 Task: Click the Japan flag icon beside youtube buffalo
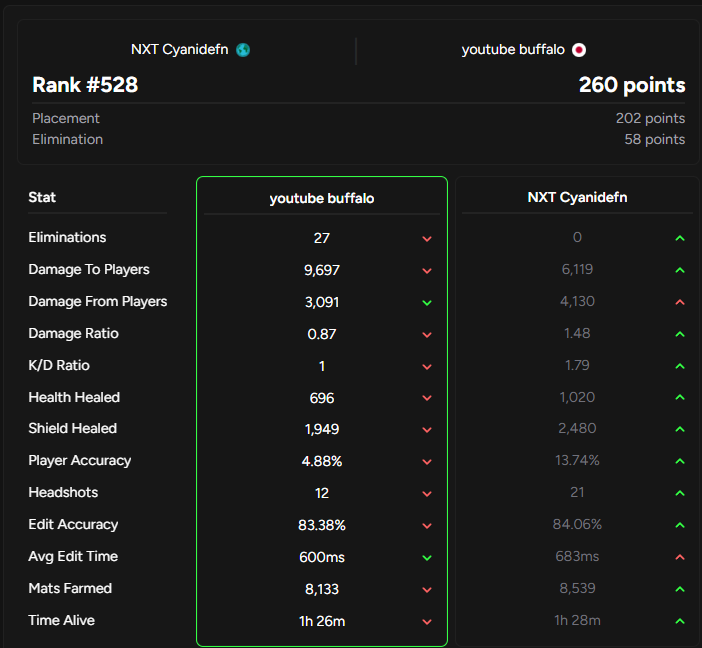[x=579, y=50]
